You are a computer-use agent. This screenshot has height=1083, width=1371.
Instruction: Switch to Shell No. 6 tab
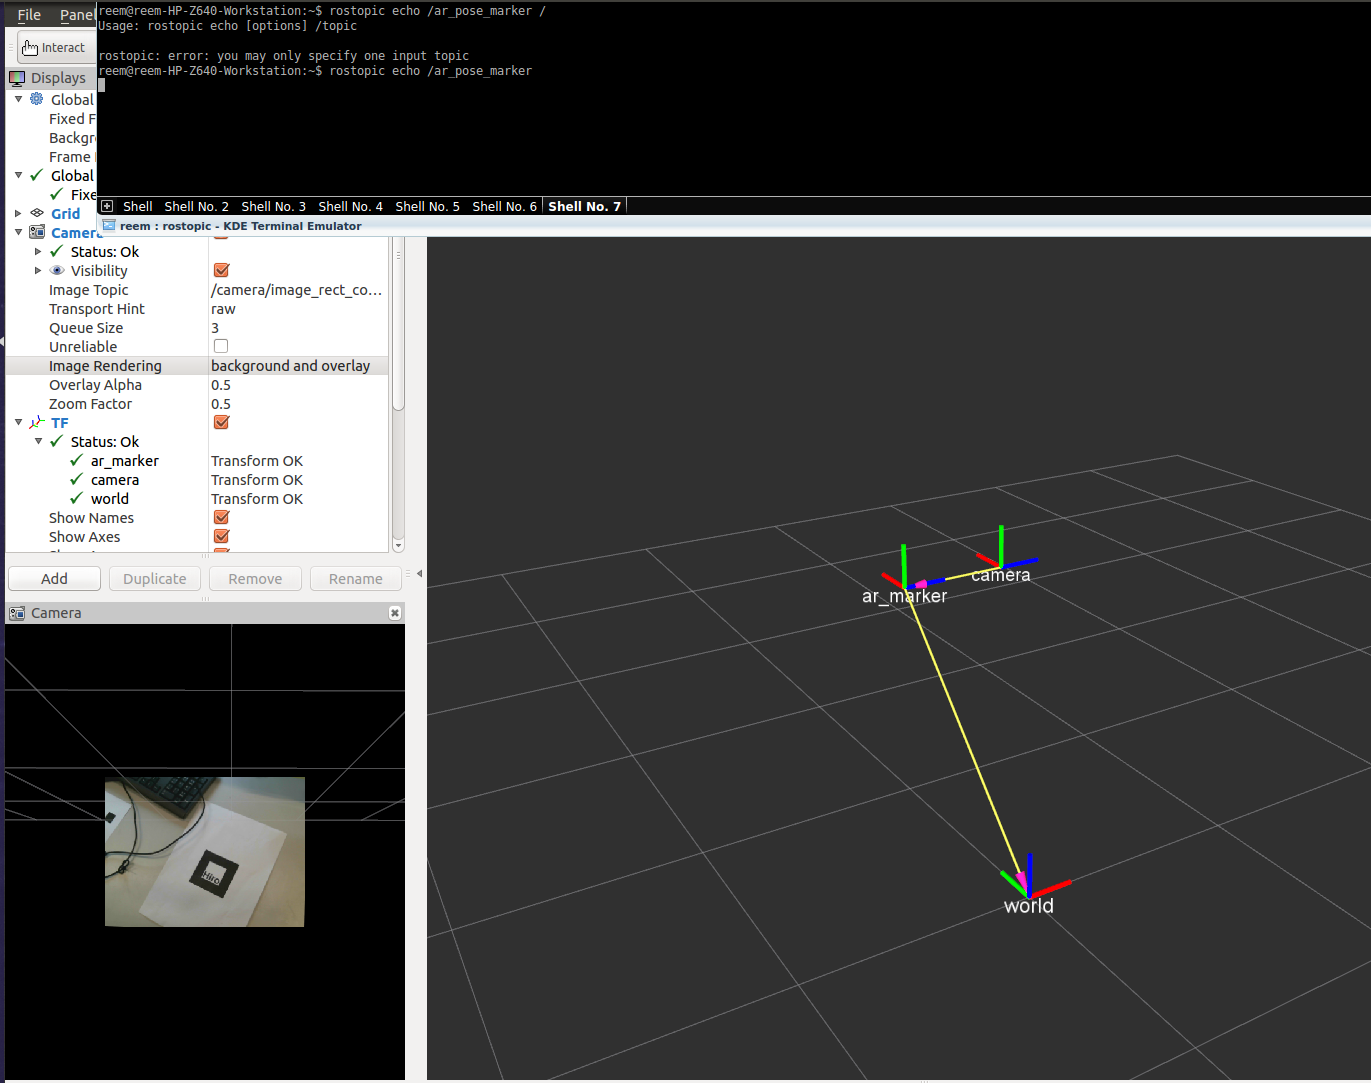tap(504, 206)
